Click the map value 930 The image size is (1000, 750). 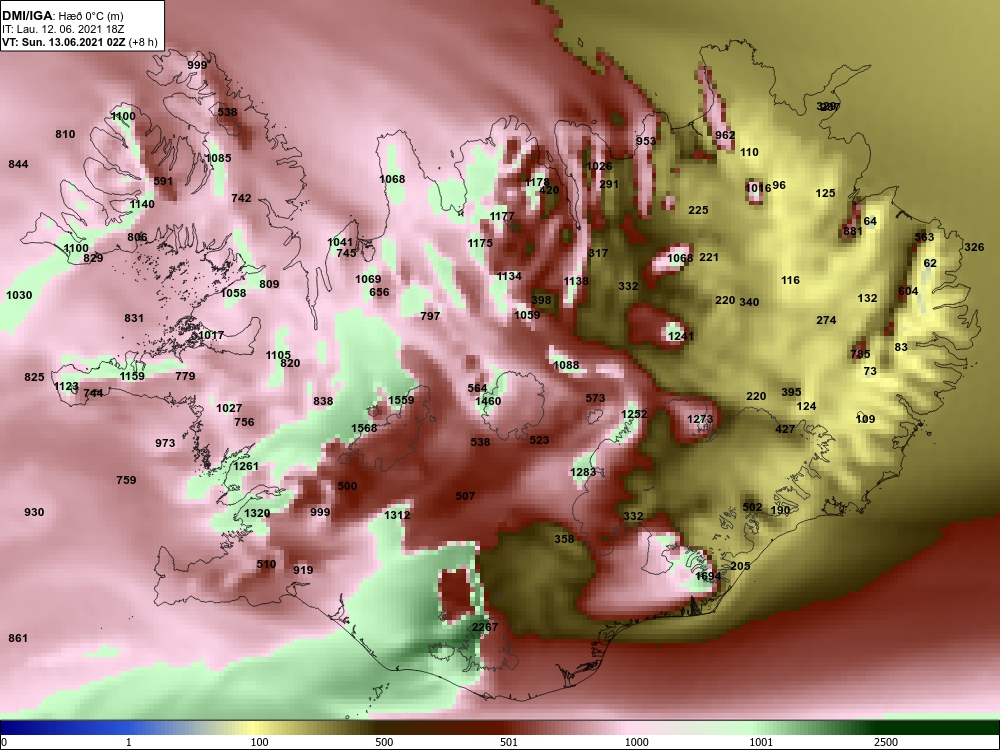[x=34, y=512]
